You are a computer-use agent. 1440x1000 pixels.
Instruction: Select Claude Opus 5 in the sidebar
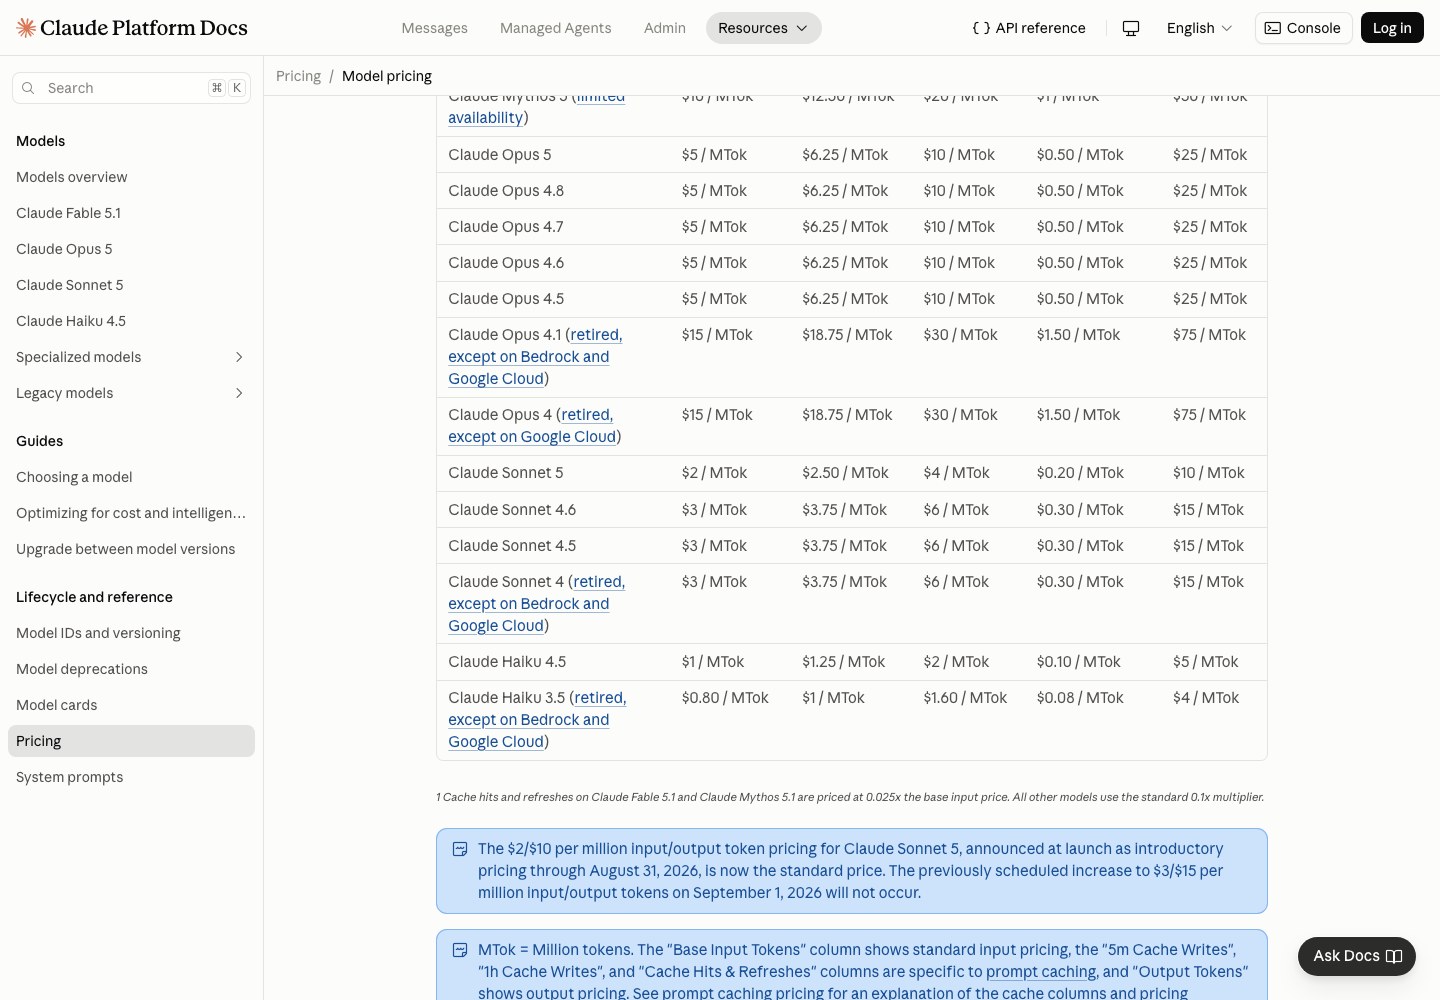pyautogui.click(x=131, y=249)
